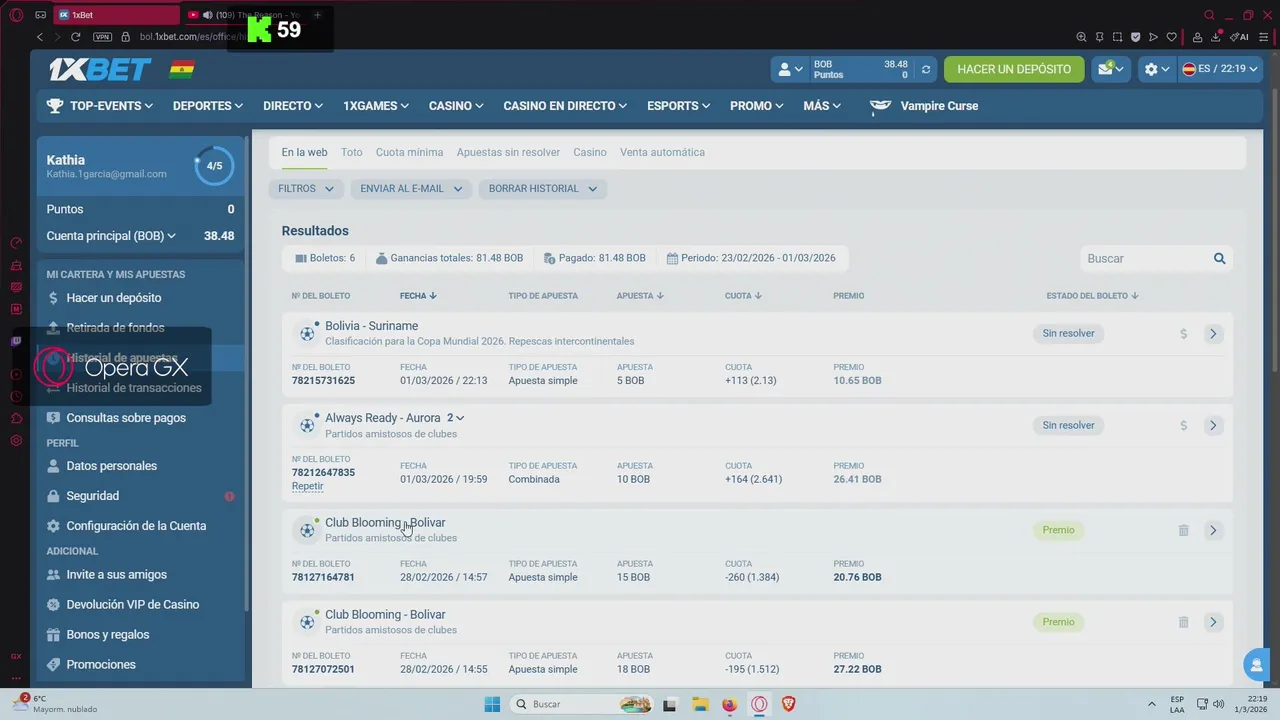1280x720 pixels.
Task: Click HACER UN DEPÓSITO button
Action: click(x=1014, y=69)
